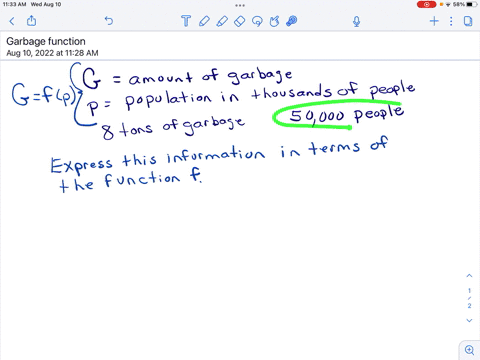The image size is (480, 360).
Task: Open the vertical three-dot more menu
Action: 451,21
